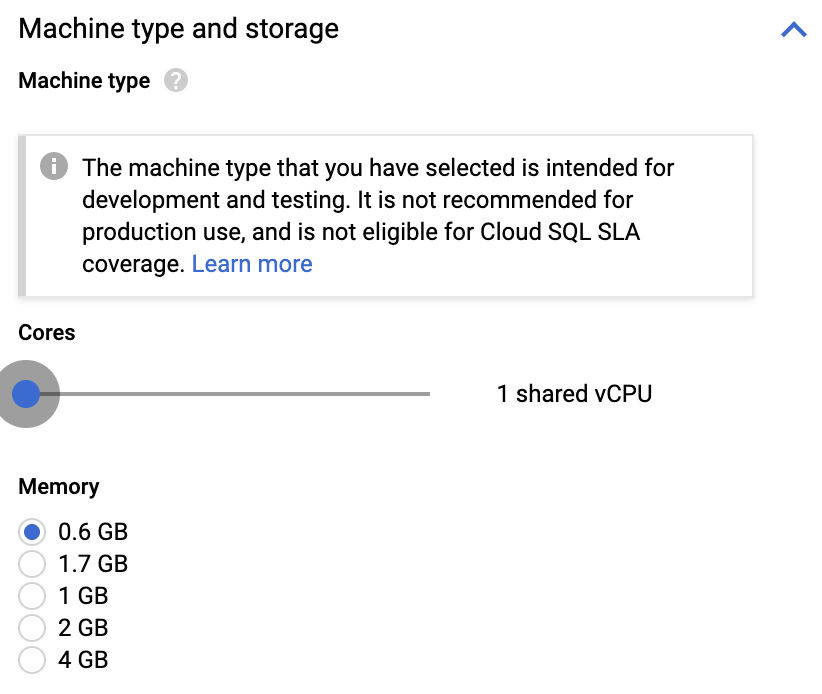Click the Cores slider handle
The height and width of the screenshot is (694, 822).
pyautogui.click(x=26, y=394)
